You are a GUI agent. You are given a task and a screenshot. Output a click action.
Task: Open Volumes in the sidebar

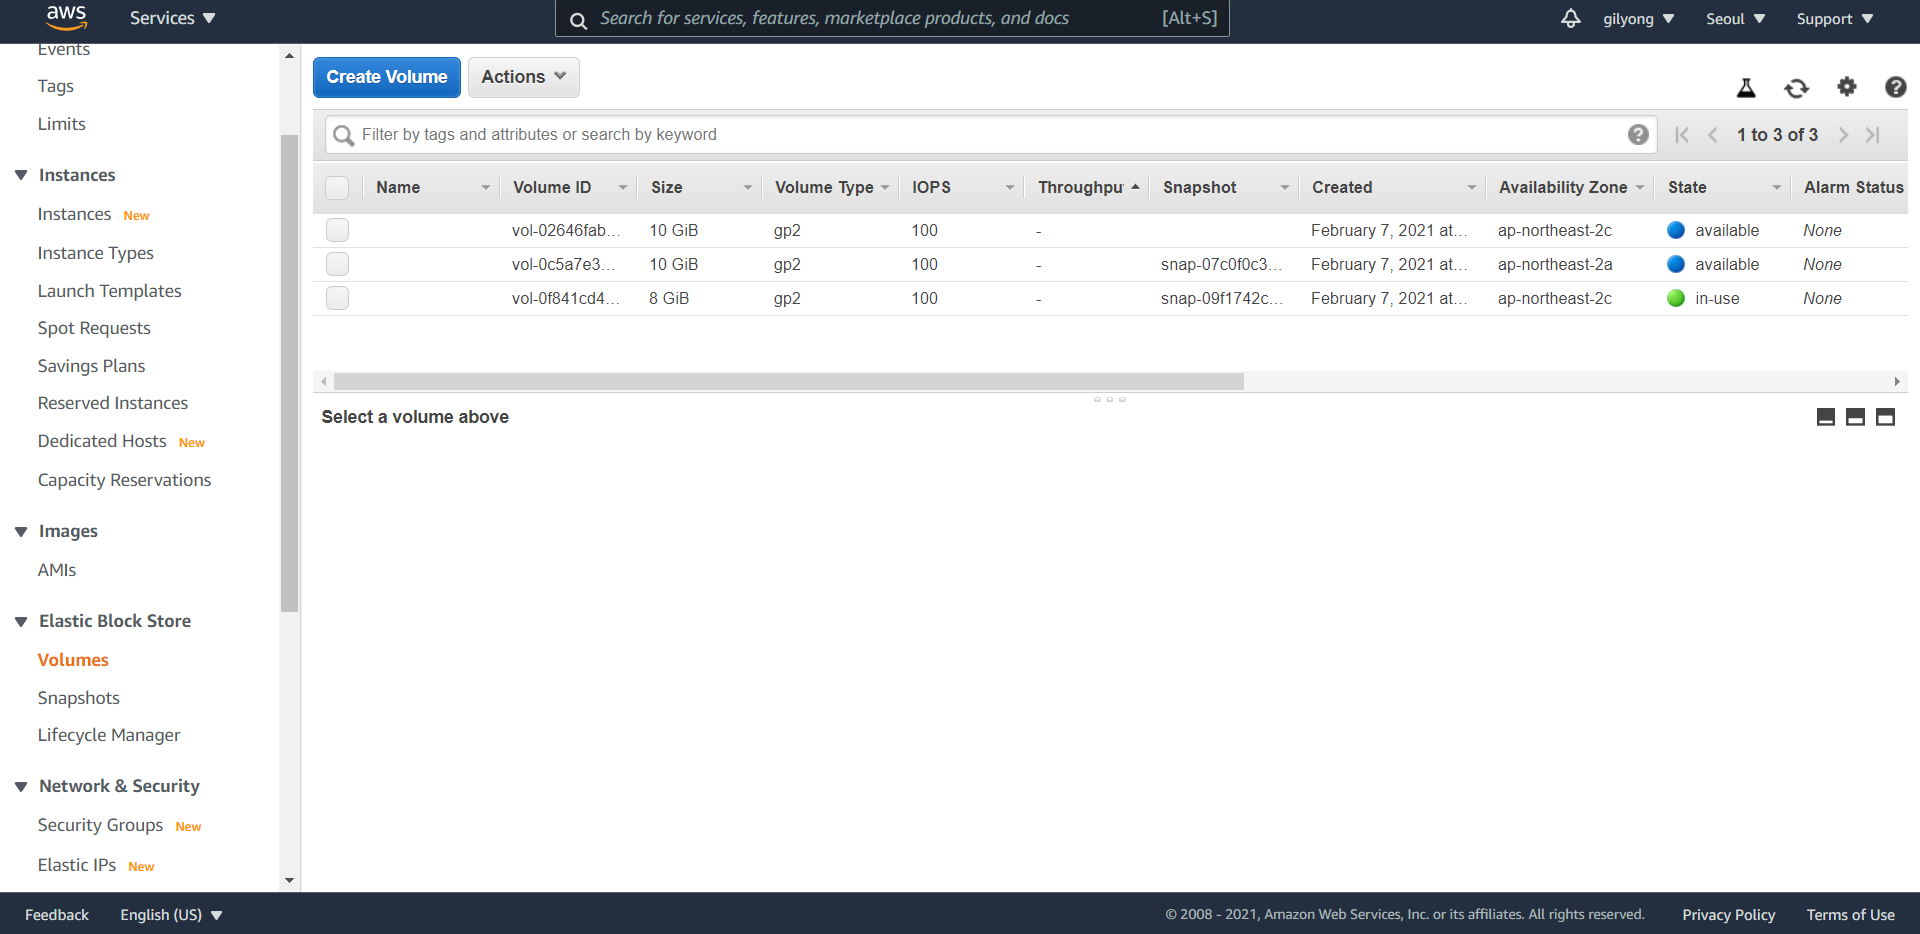click(73, 660)
